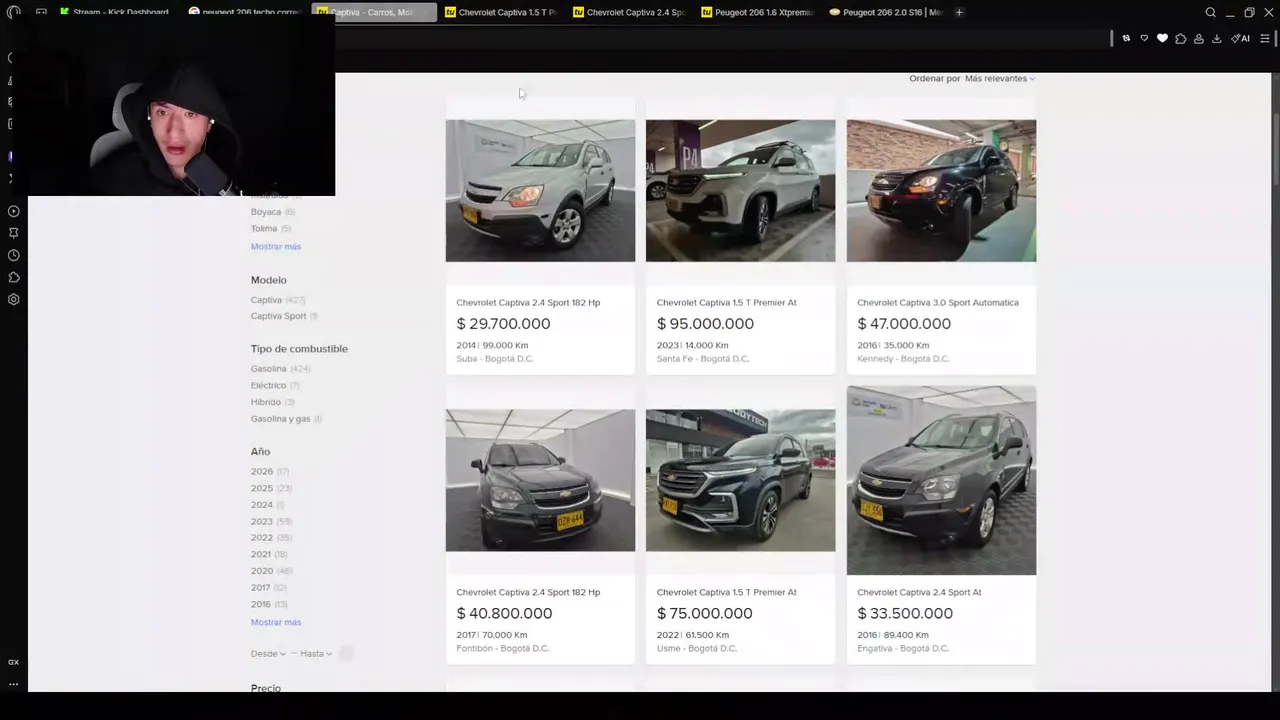
Task: Open the Chevrolet Captiva 3.0 Sport Automatica title
Action: point(938,303)
